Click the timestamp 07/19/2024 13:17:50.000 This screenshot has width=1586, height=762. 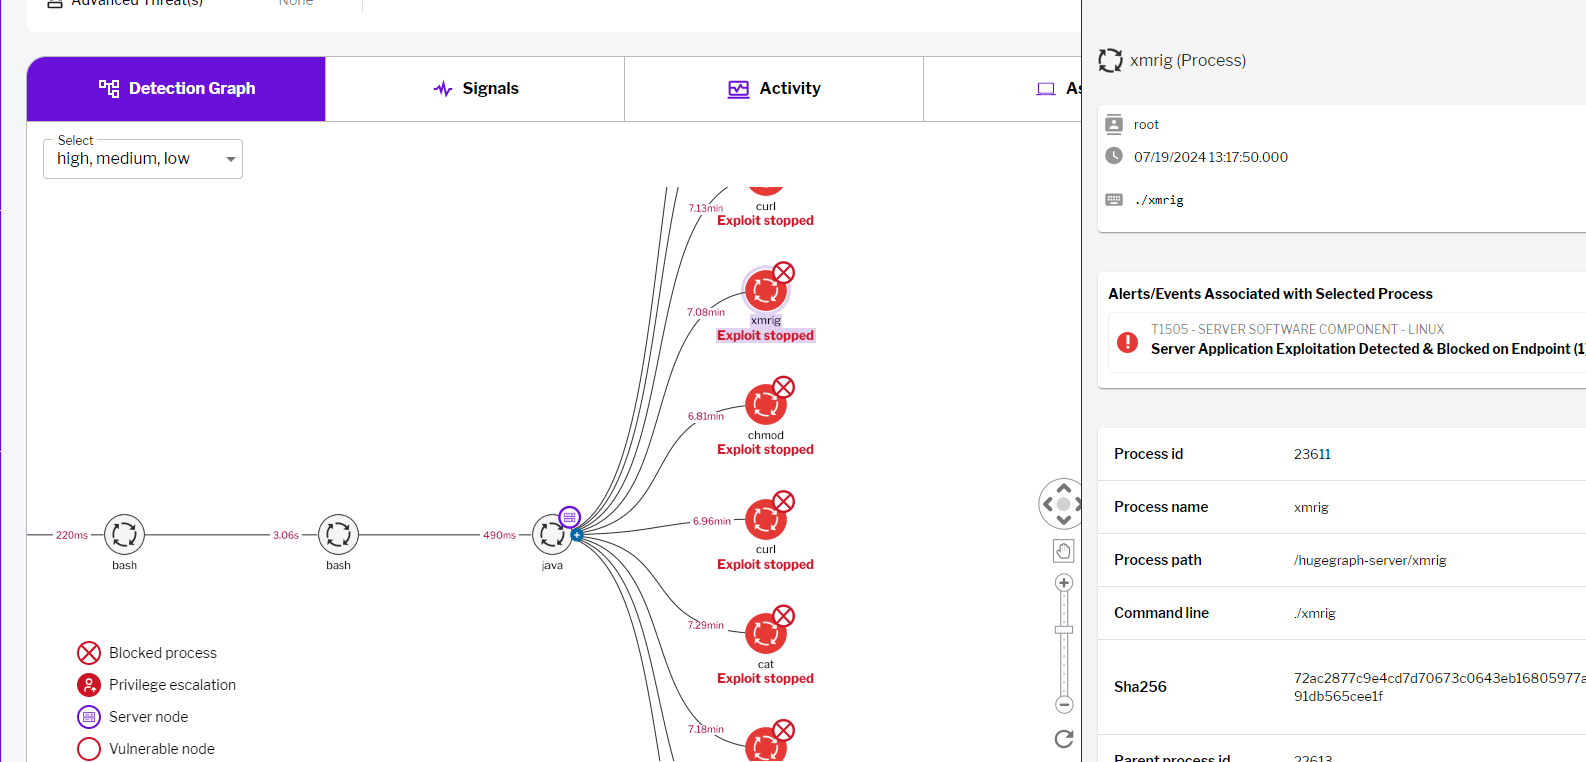pyautogui.click(x=1211, y=157)
